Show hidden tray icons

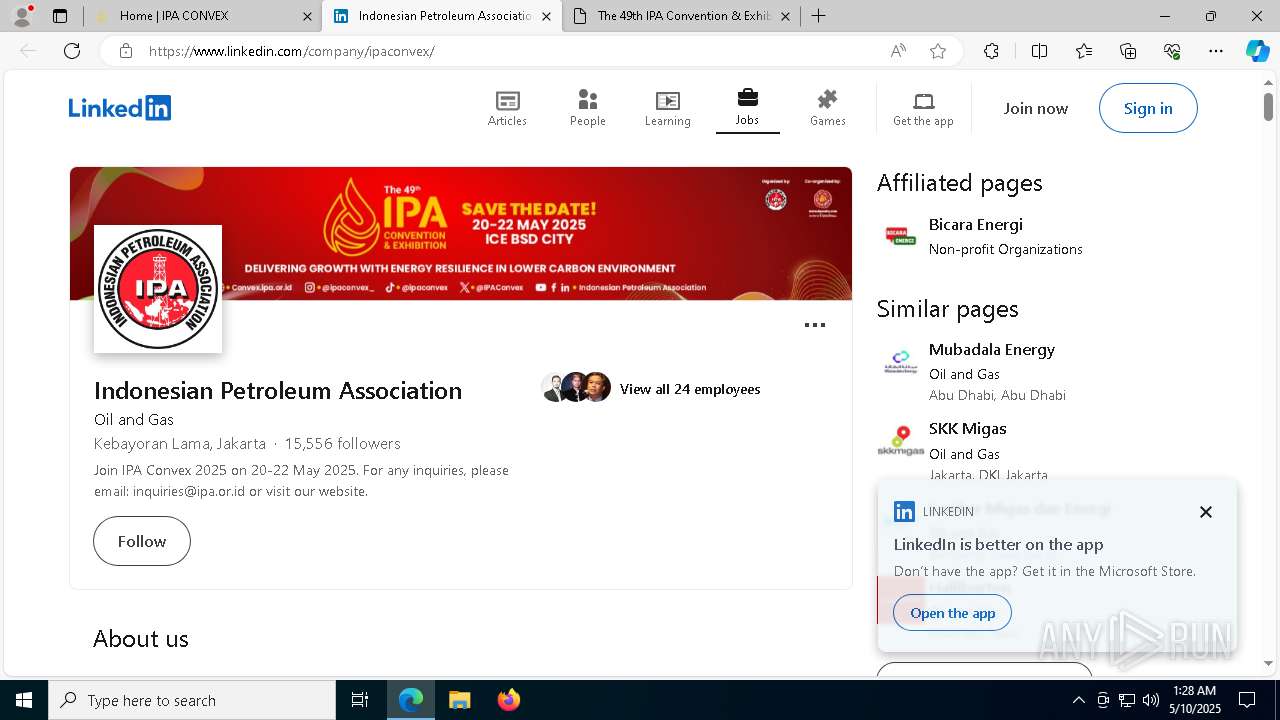coord(1078,700)
